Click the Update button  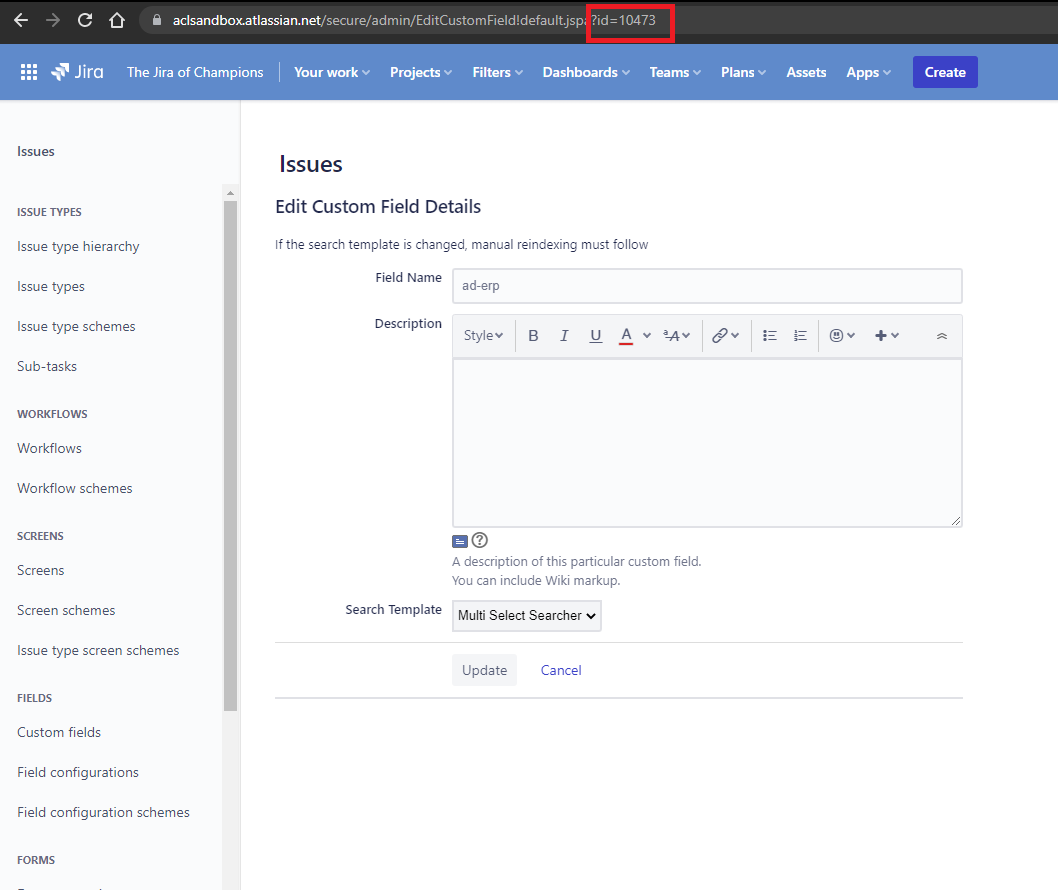click(484, 670)
